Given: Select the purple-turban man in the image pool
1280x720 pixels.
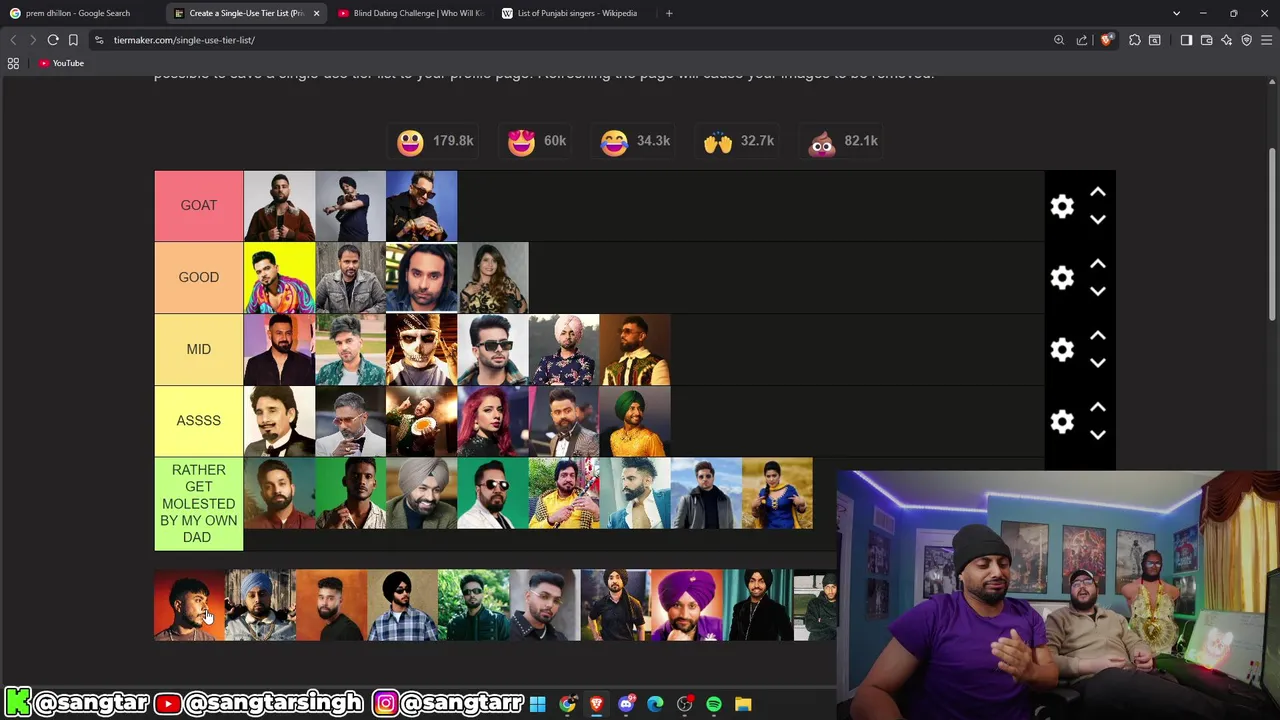Looking at the screenshot, I should click(x=686, y=605).
